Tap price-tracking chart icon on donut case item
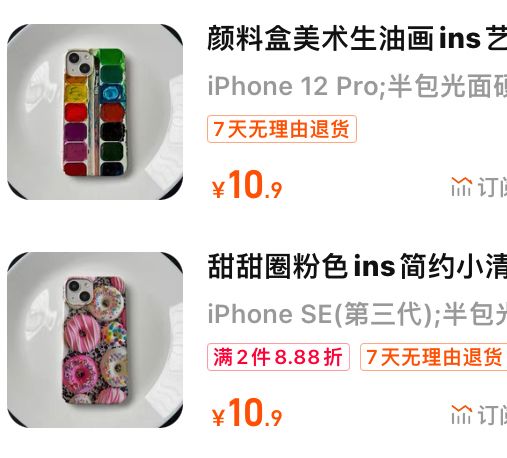507x458 pixels. (x=462, y=415)
